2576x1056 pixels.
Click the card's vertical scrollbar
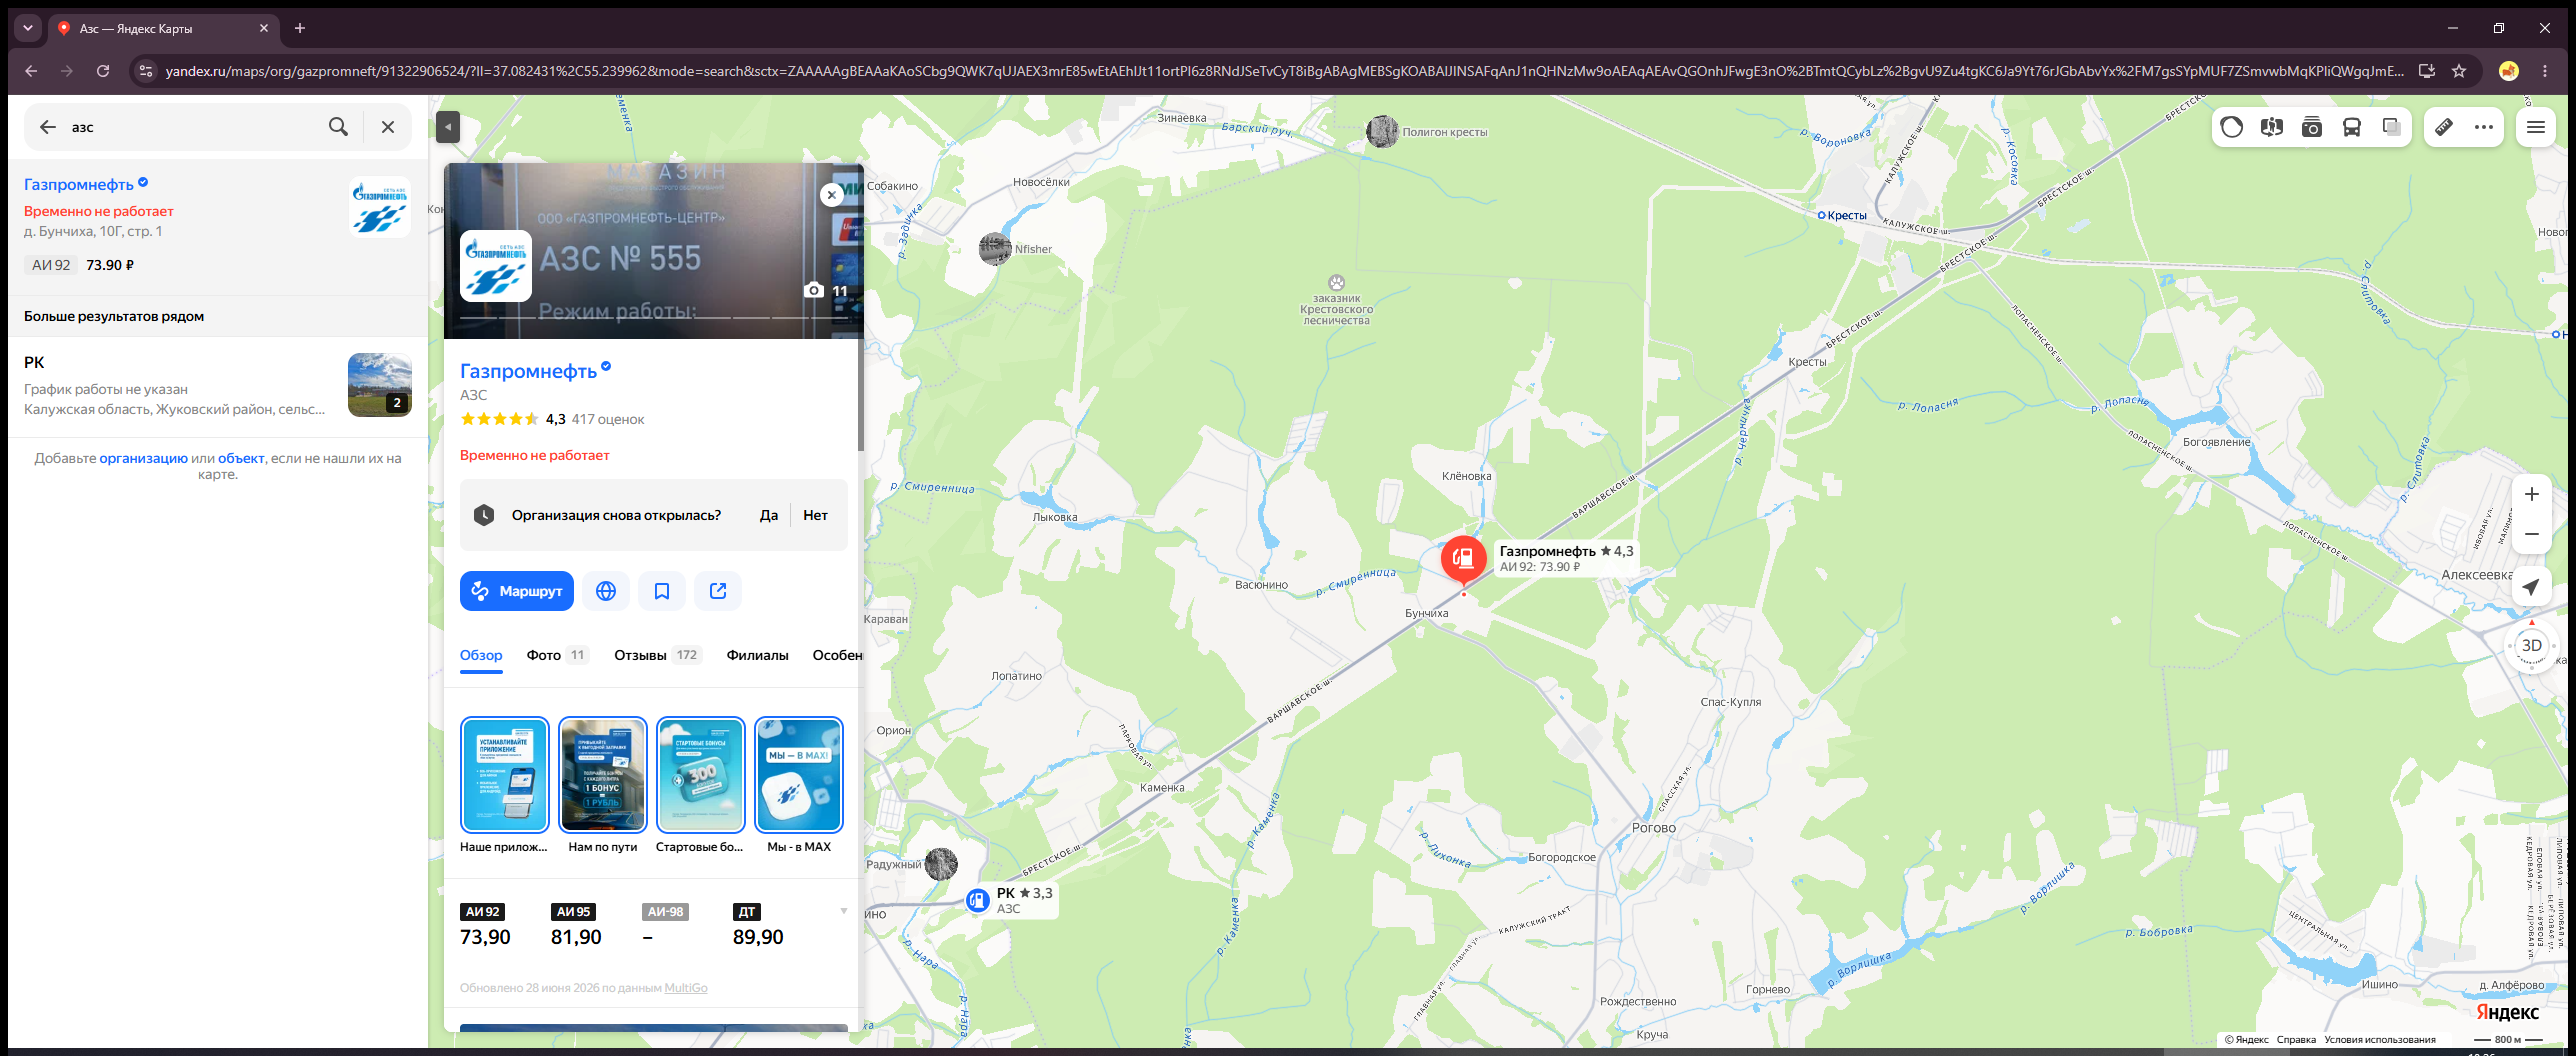tap(860, 395)
